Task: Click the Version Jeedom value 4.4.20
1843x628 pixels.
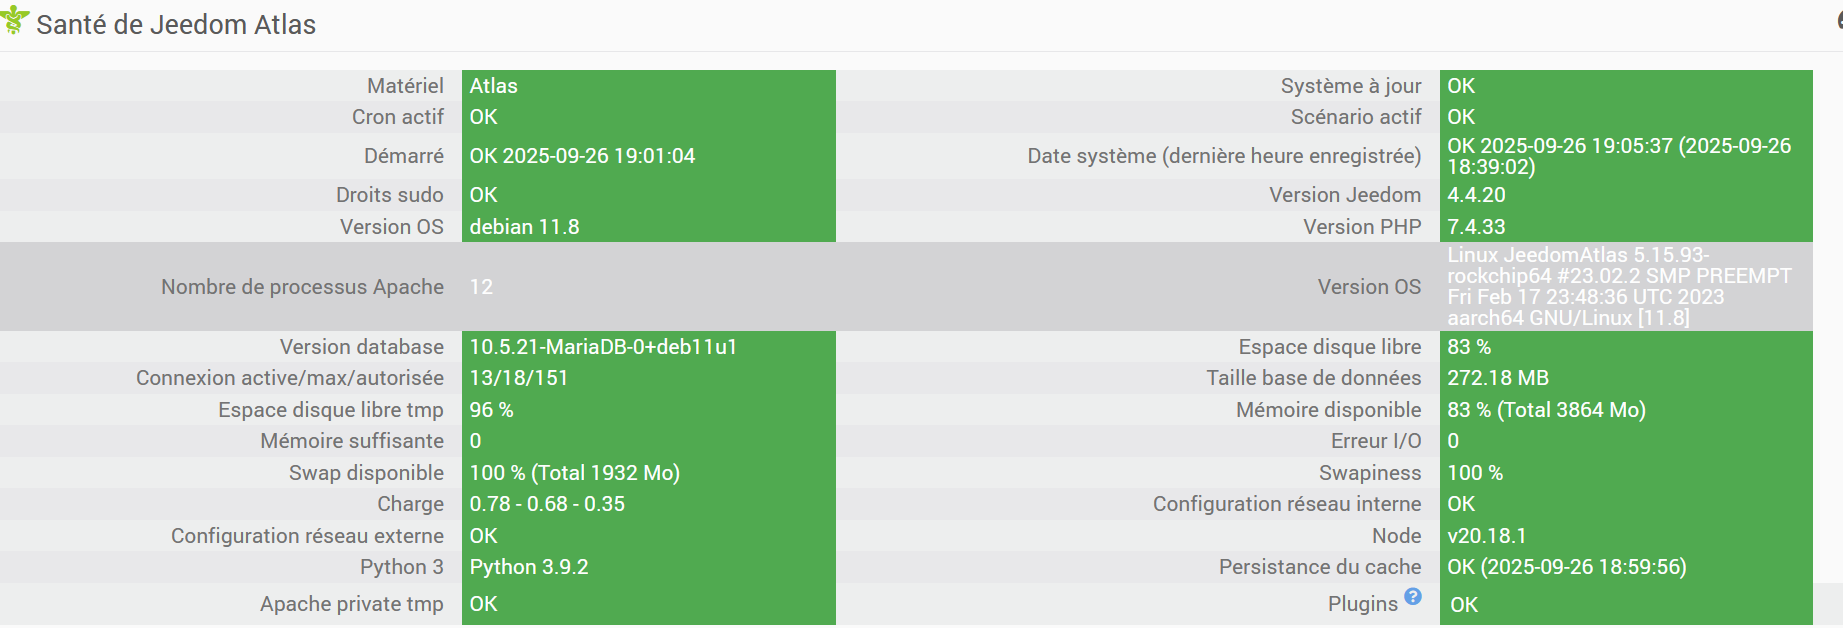Action: 1476,195
